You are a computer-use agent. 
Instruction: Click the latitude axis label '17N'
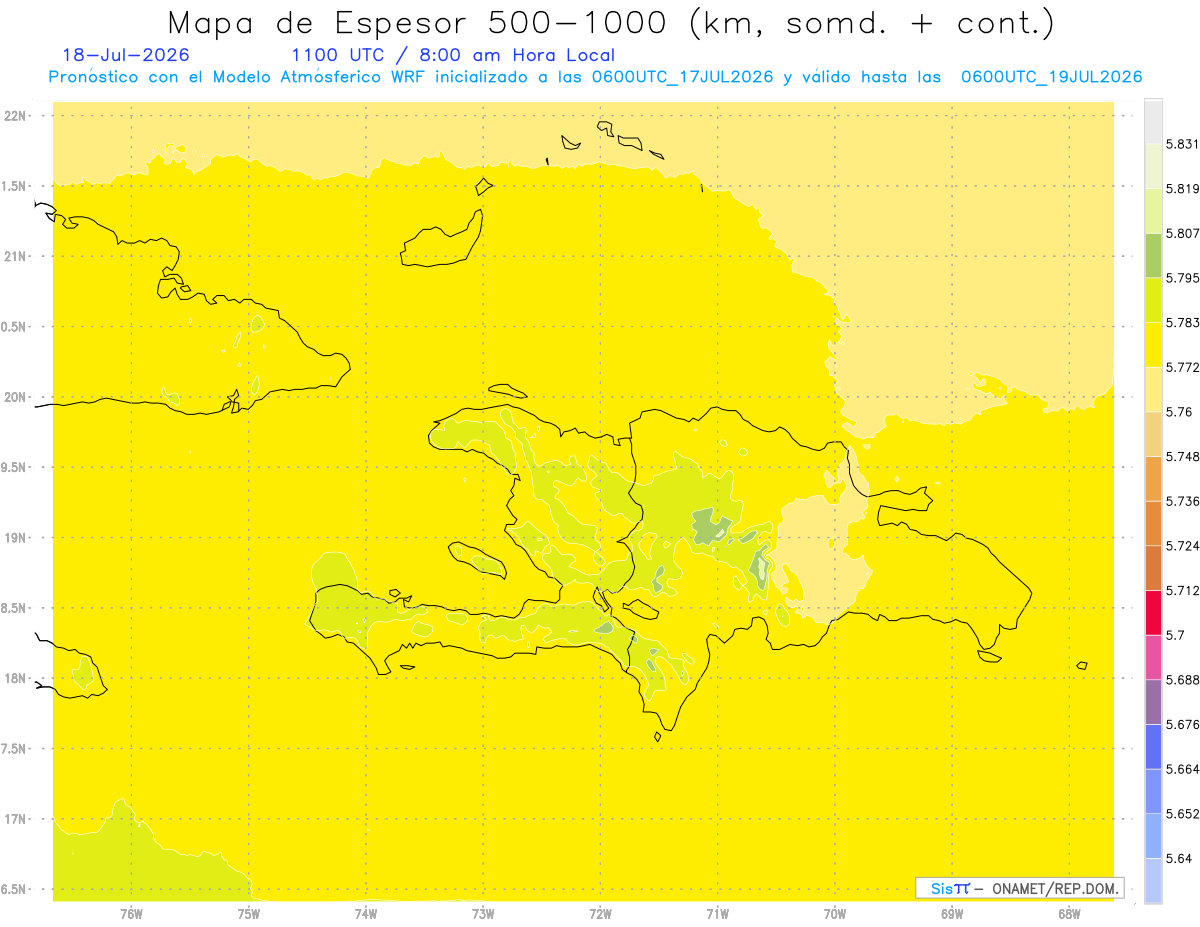[17, 819]
